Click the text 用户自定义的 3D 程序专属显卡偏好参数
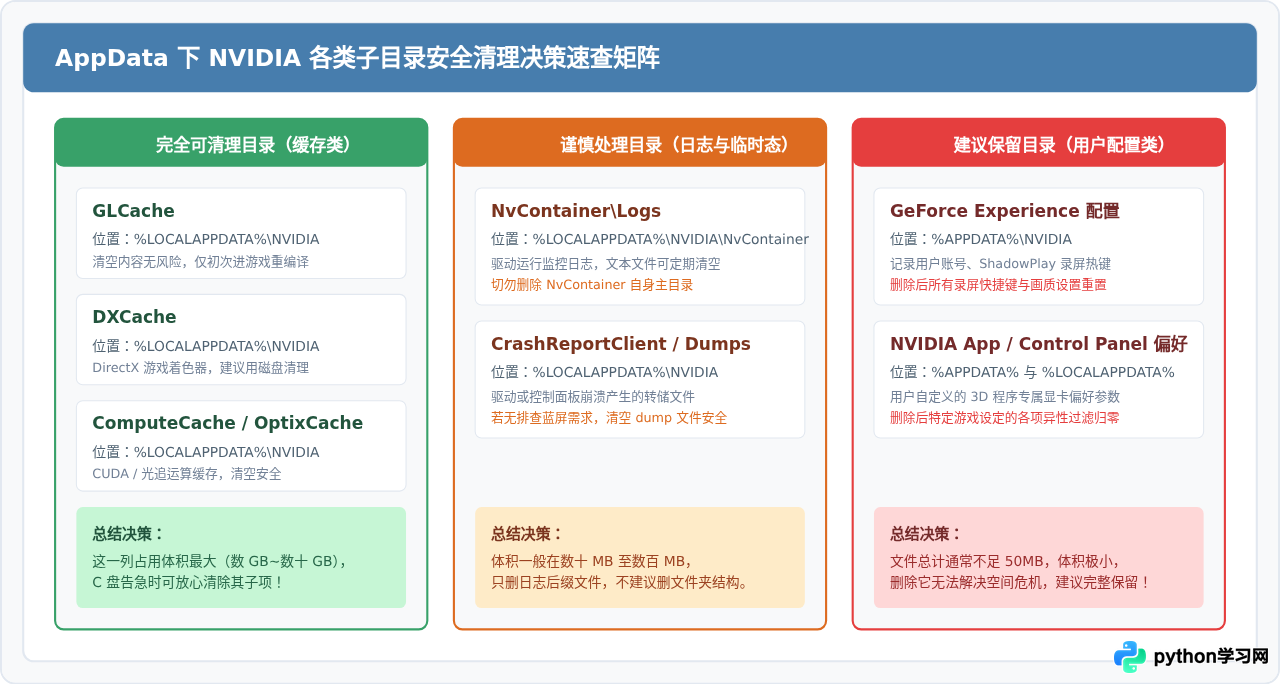The image size is (1280, 685). (1005, 397)
